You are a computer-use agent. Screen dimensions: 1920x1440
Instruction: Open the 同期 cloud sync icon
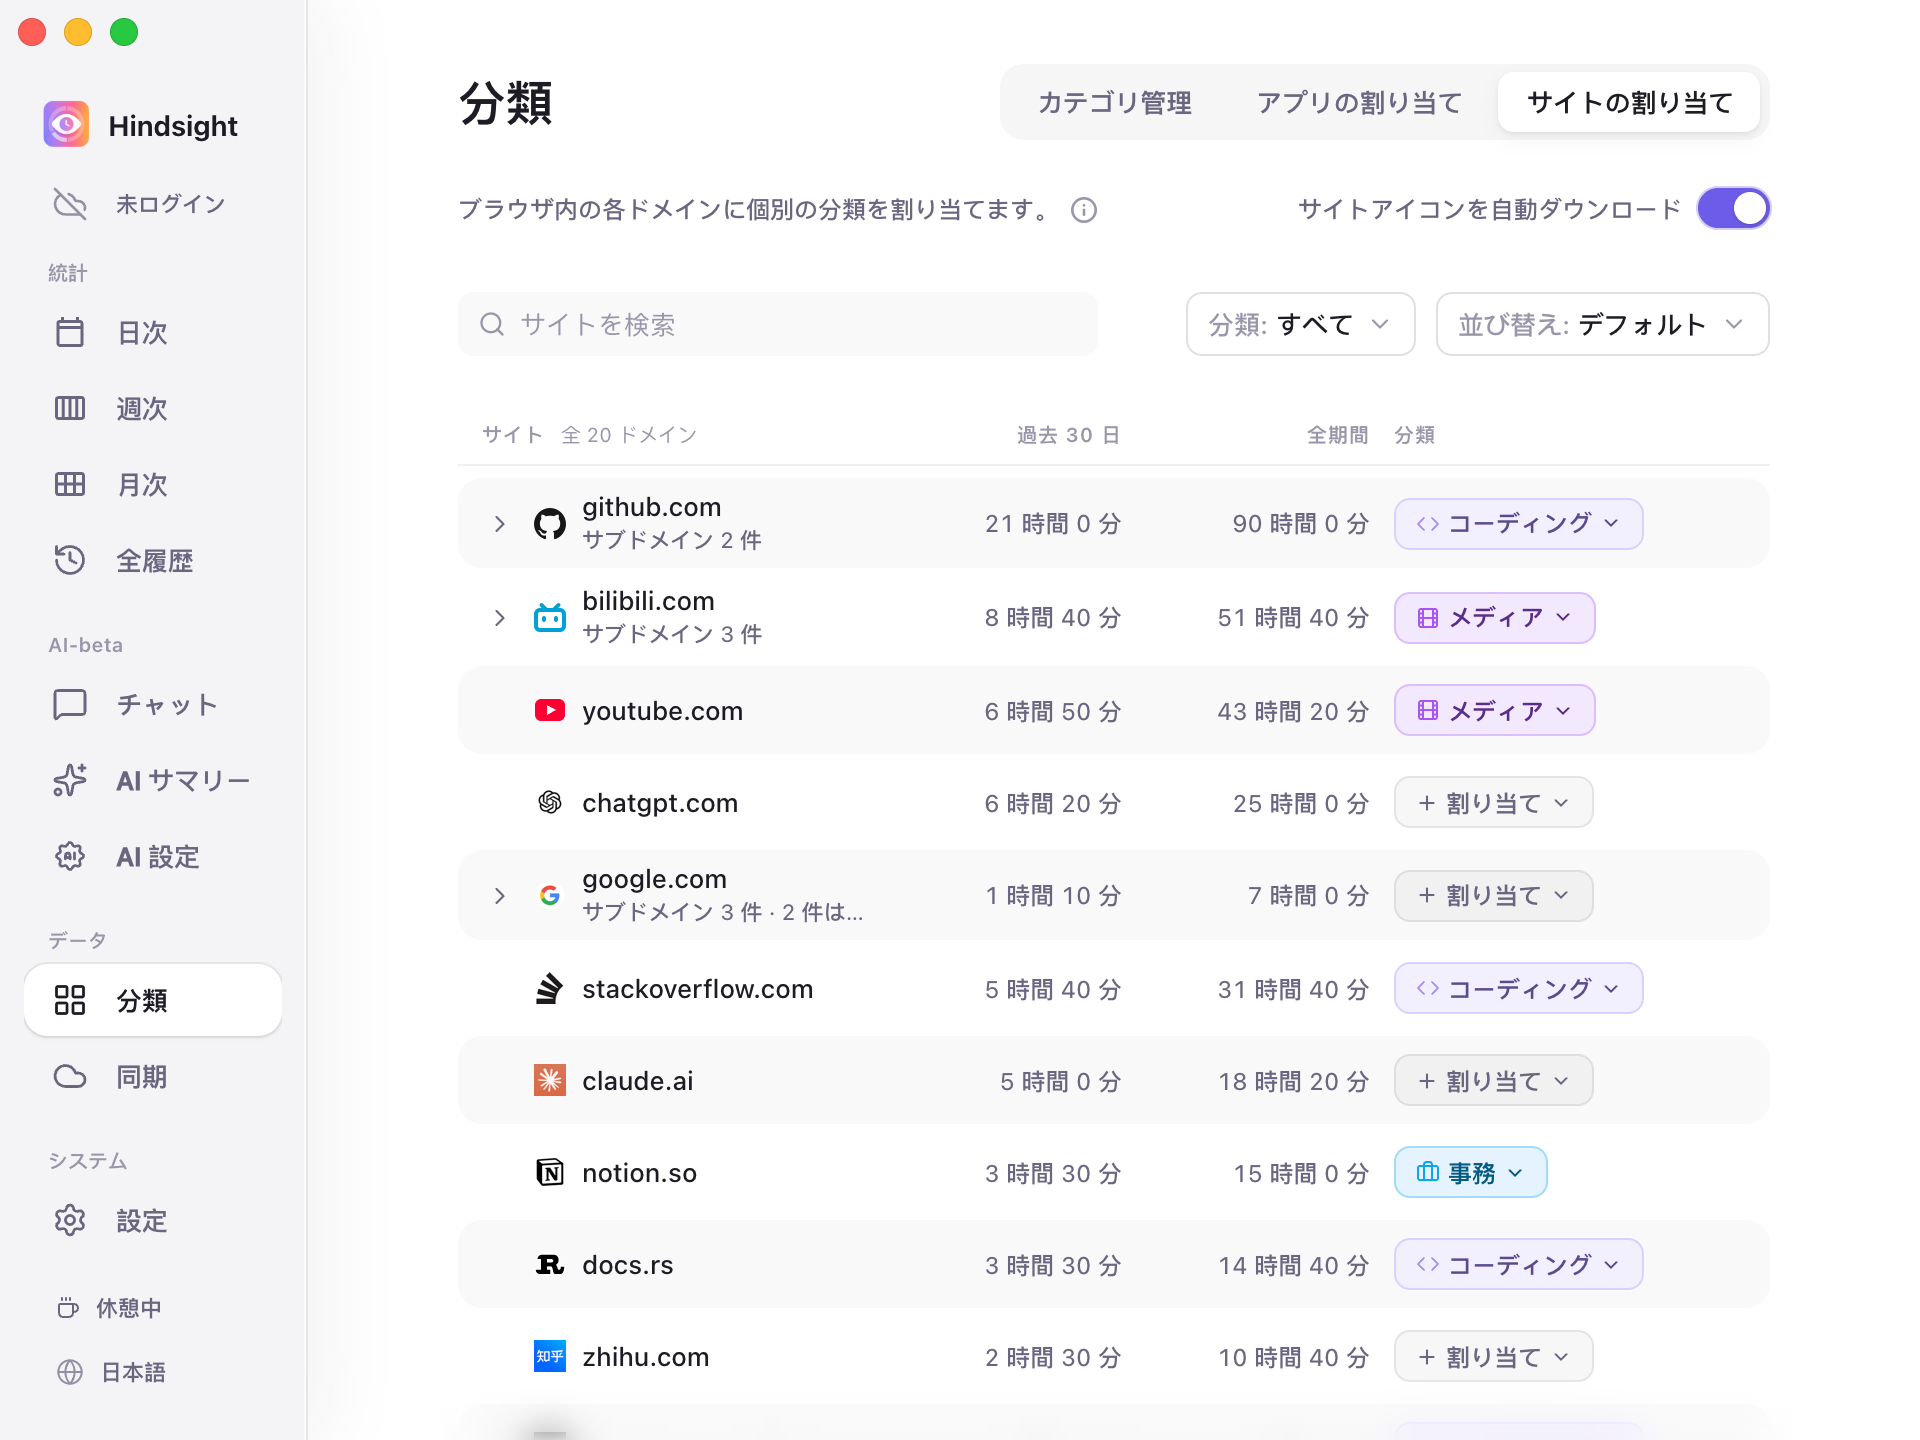[70, 1076]
